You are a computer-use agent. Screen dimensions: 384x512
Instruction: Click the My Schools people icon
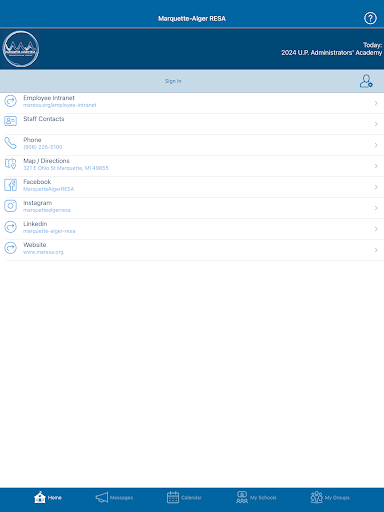click(242, 497)
